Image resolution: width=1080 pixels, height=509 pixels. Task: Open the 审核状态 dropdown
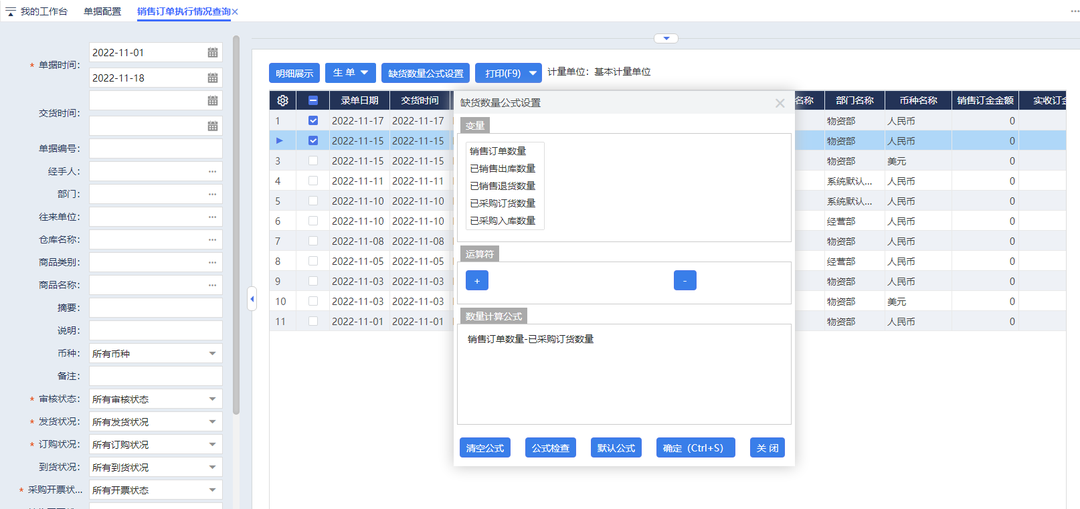pos(212,399)
